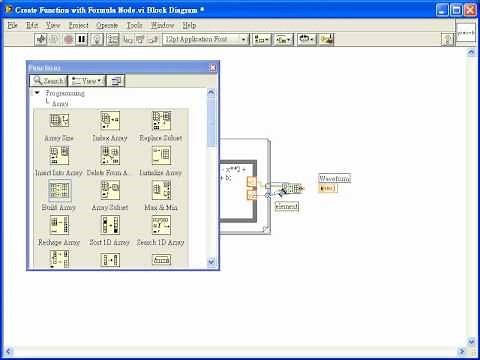Click the block diagram vertical scroll-down arrow

click(471, 341)
